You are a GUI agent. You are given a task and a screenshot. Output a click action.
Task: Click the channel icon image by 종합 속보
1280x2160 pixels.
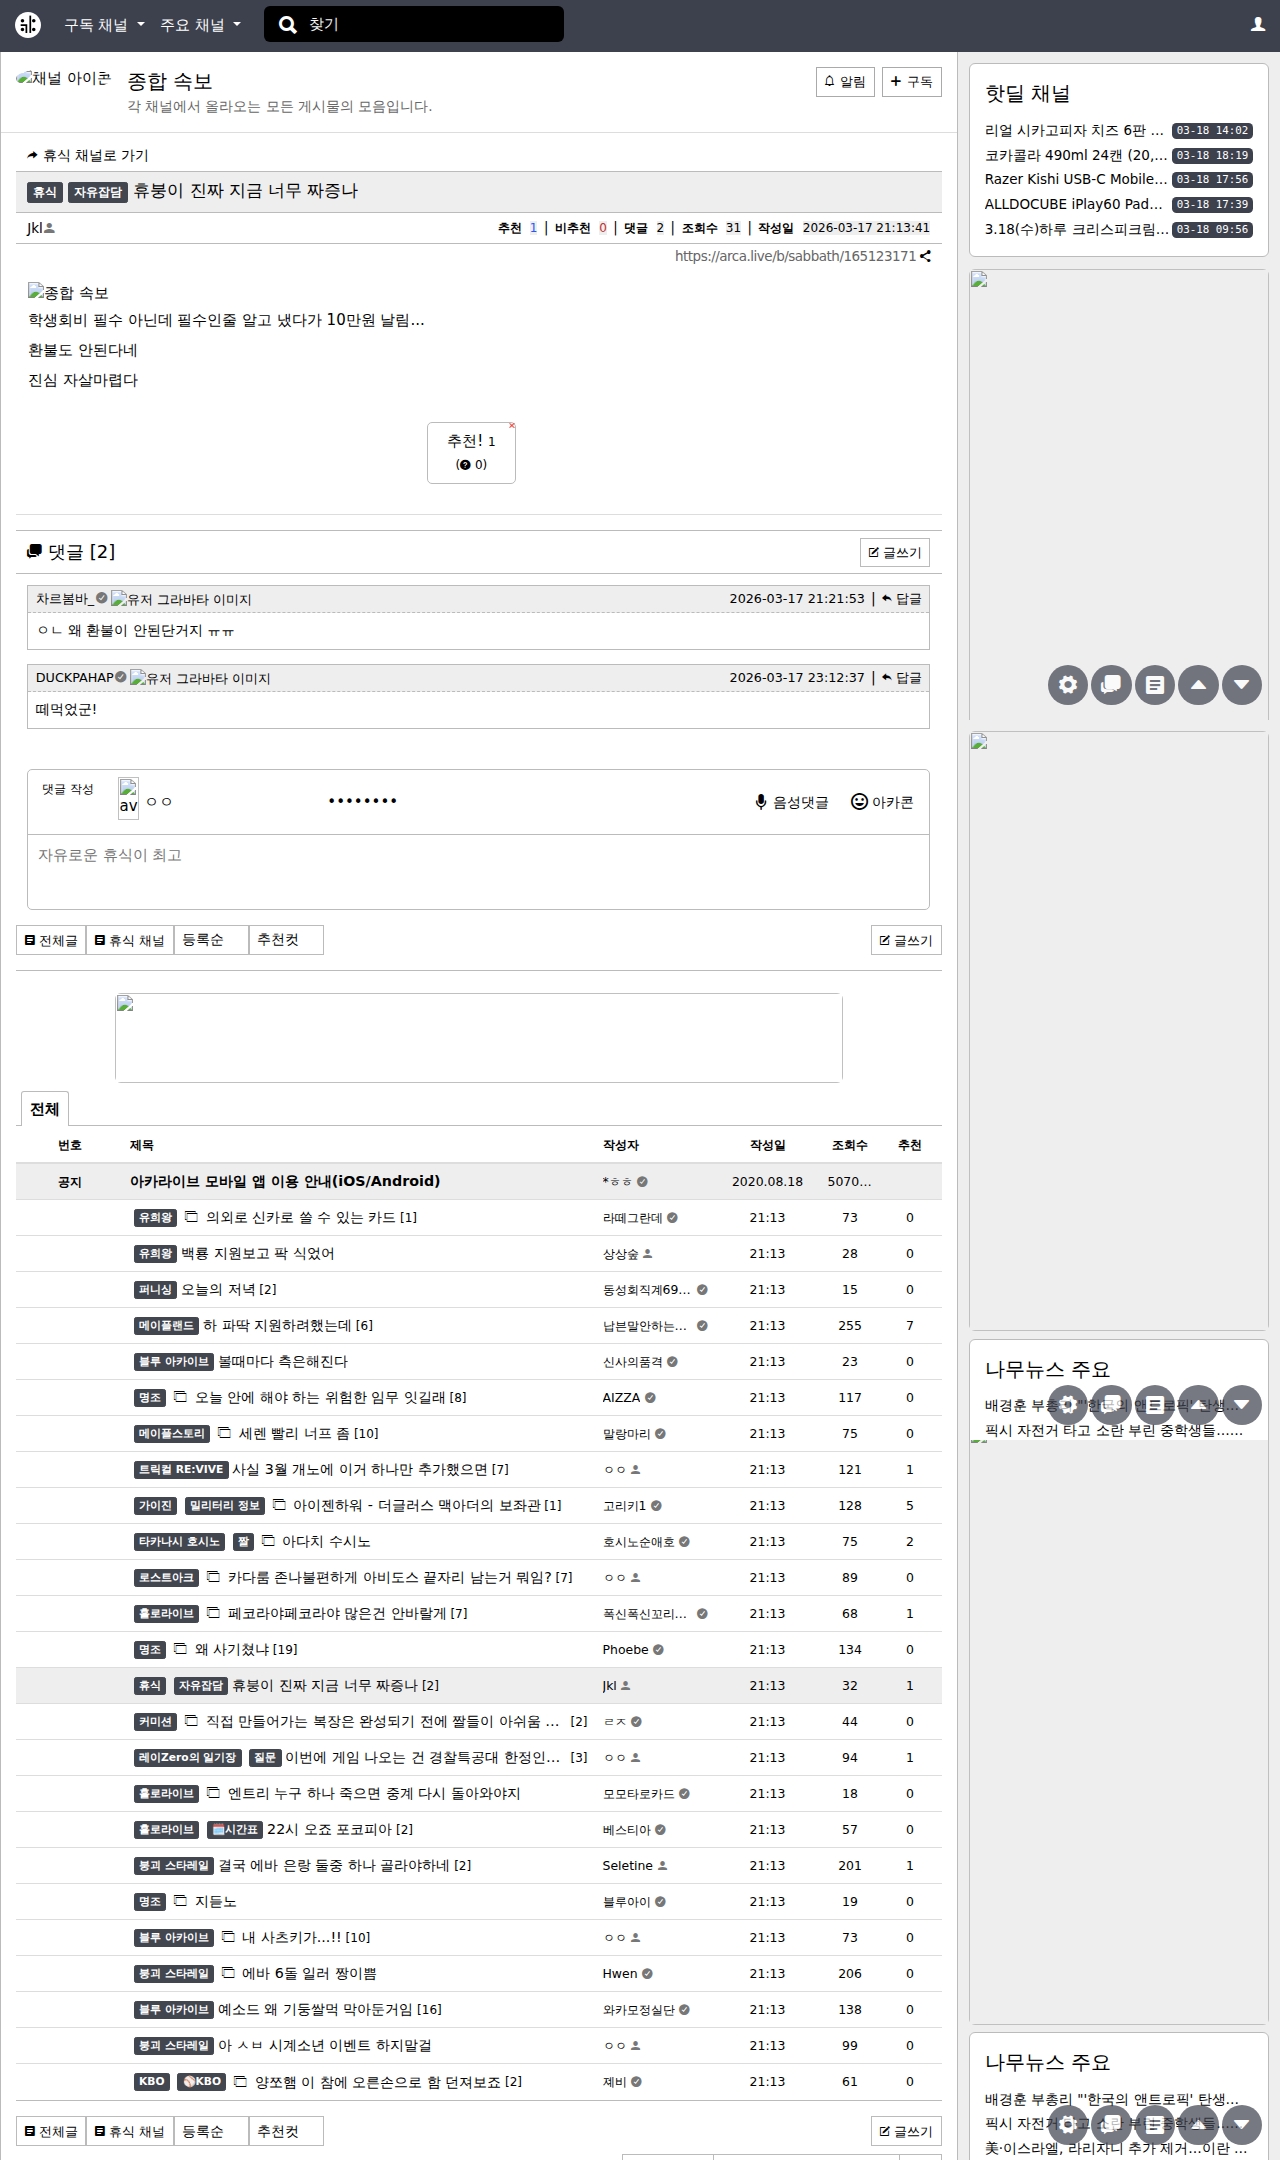[64, 78]
